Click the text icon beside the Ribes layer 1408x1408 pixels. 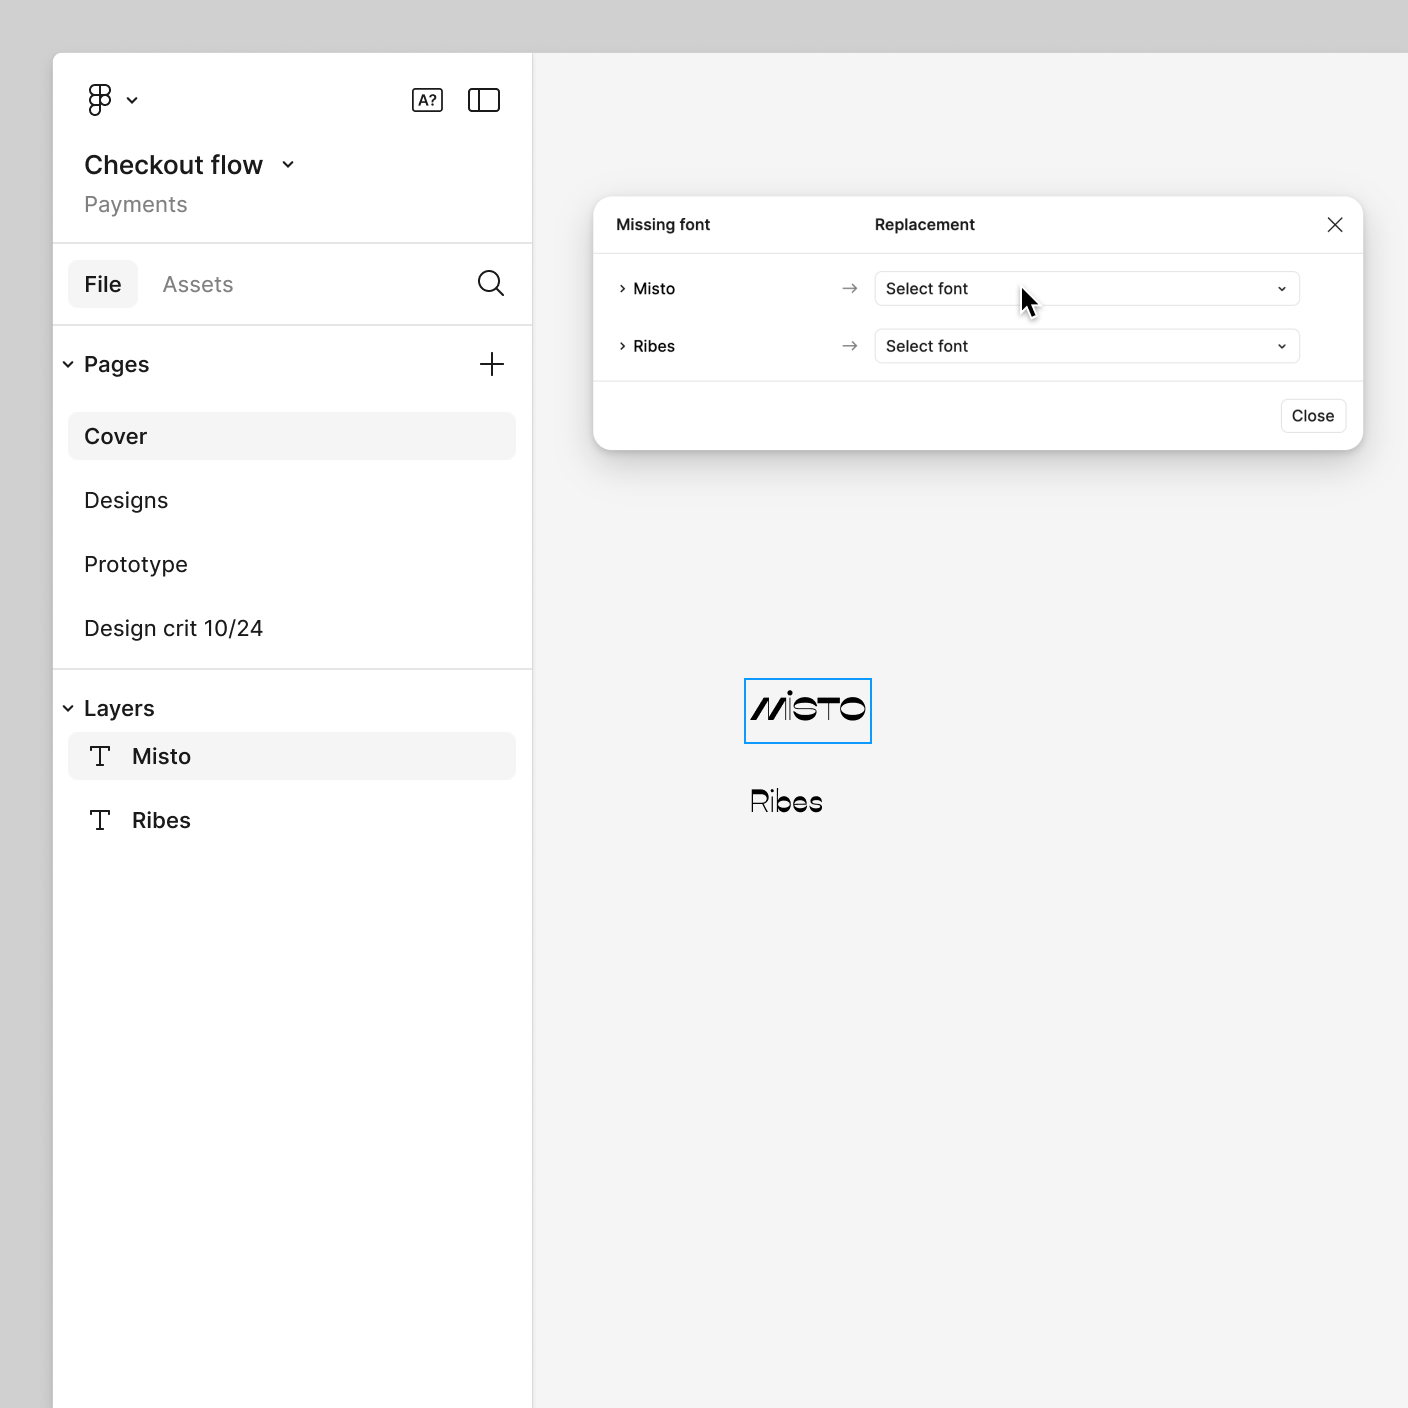99,819
